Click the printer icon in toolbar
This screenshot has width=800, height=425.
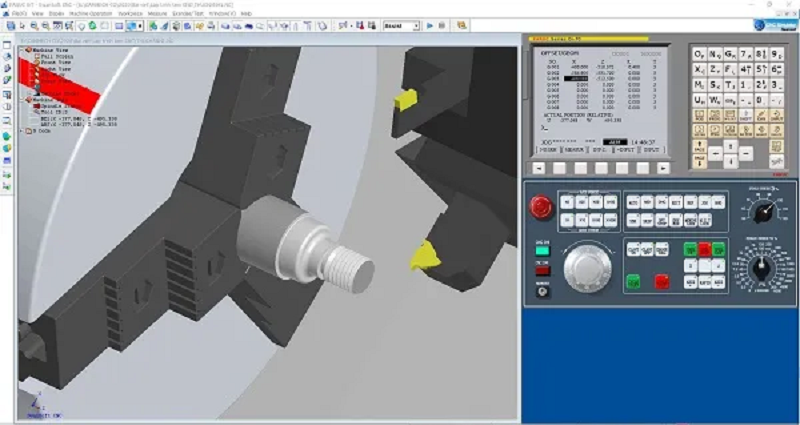pyautogui.click(x=211, y=26)
